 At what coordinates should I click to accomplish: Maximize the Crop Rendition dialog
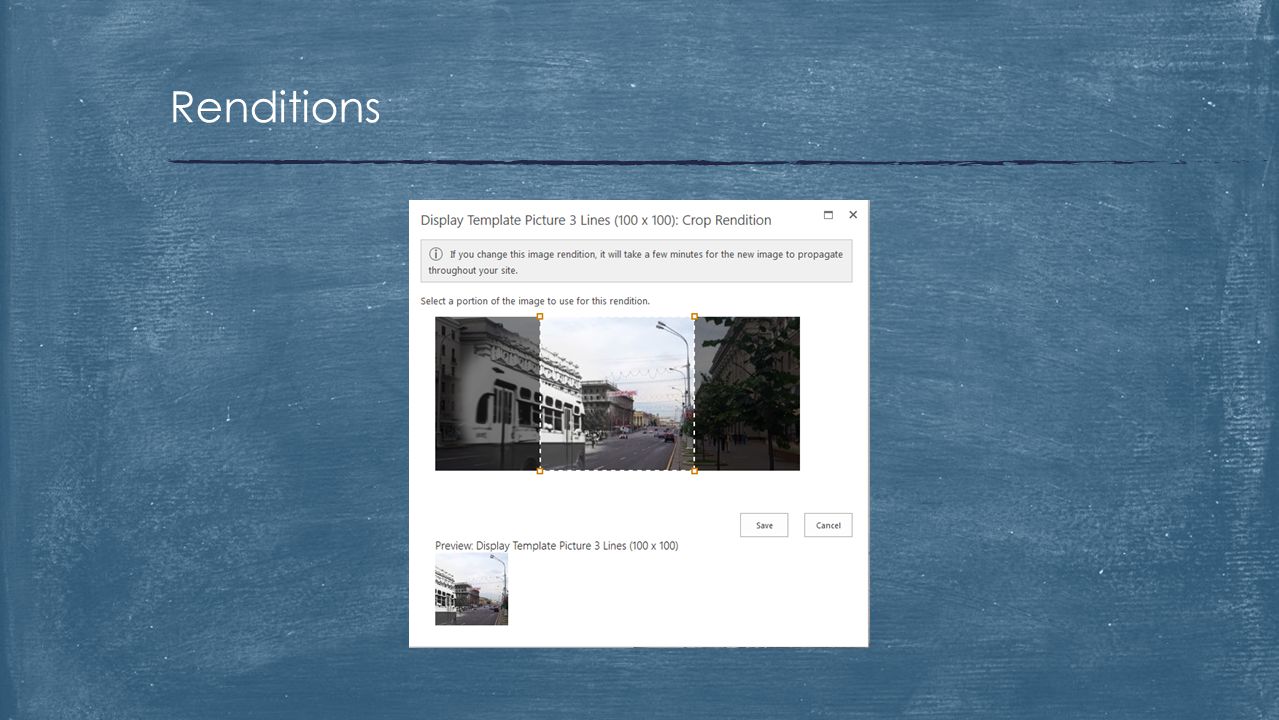828,215
